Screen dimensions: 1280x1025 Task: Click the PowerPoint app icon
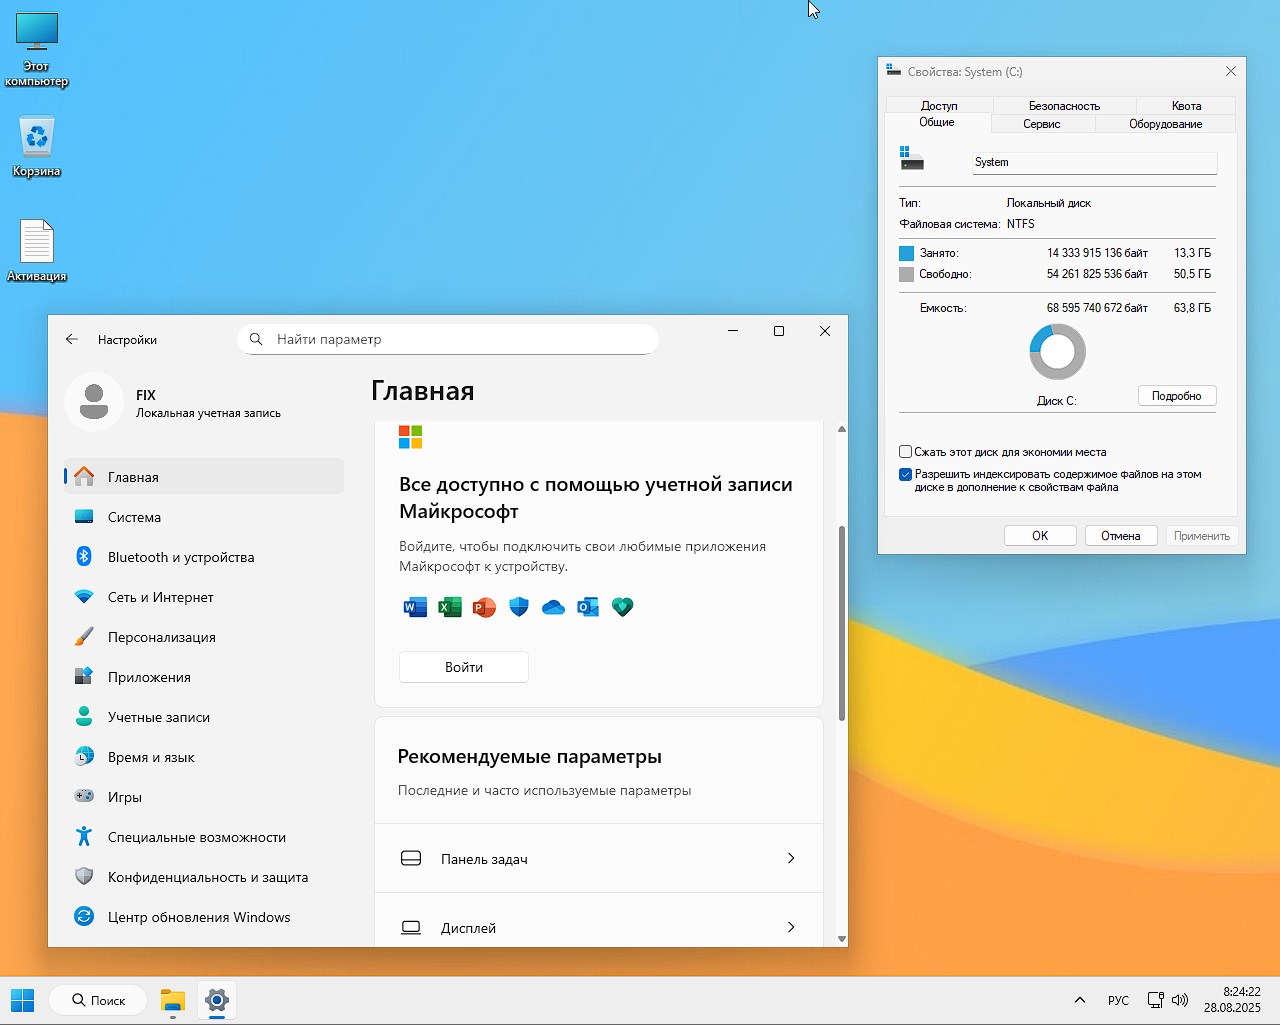[x=484, y=607]
